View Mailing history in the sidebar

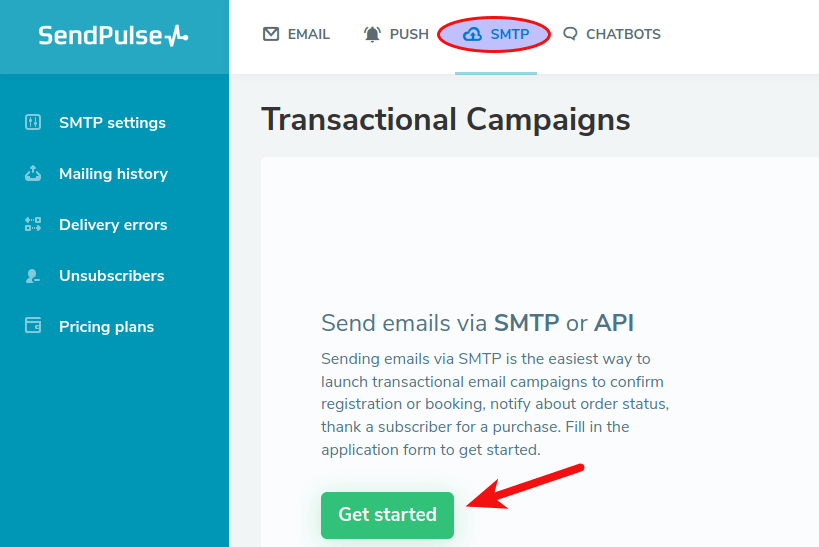113,174
